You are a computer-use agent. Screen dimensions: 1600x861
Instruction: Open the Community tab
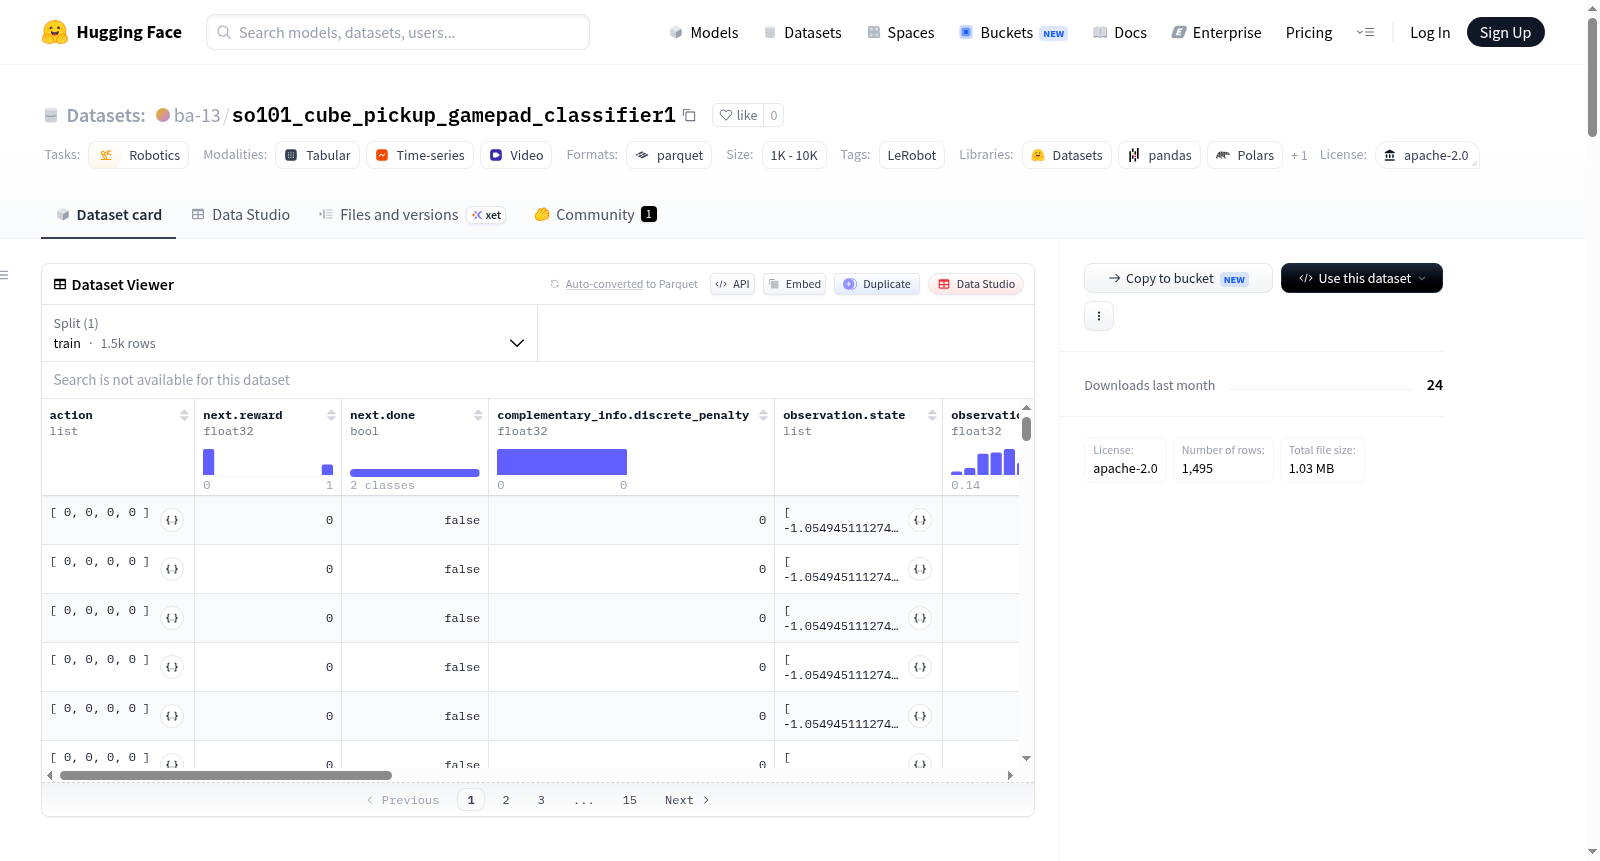pos(595,214)
